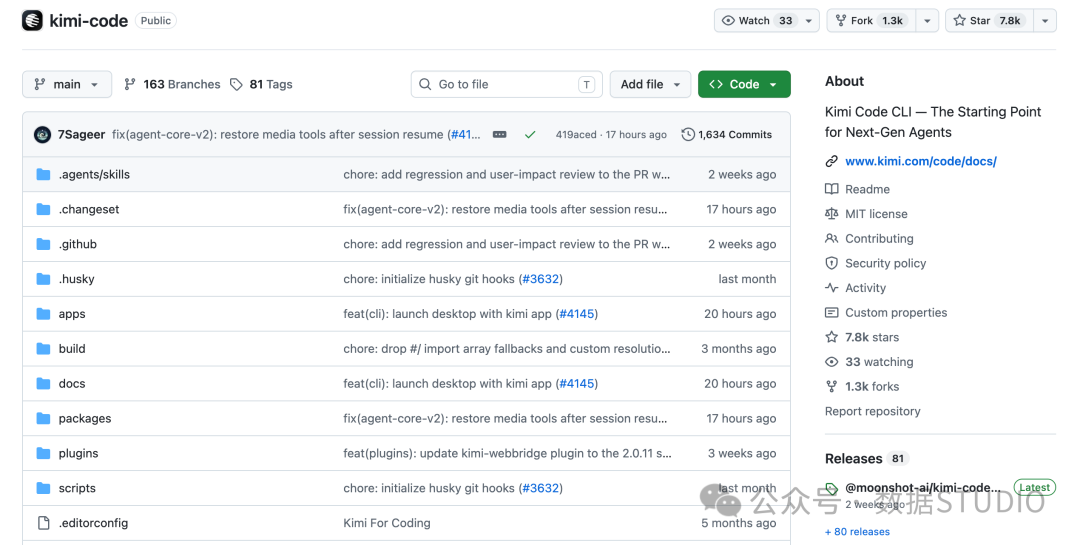Click the 7Sageer author avatar

point(42,134)
